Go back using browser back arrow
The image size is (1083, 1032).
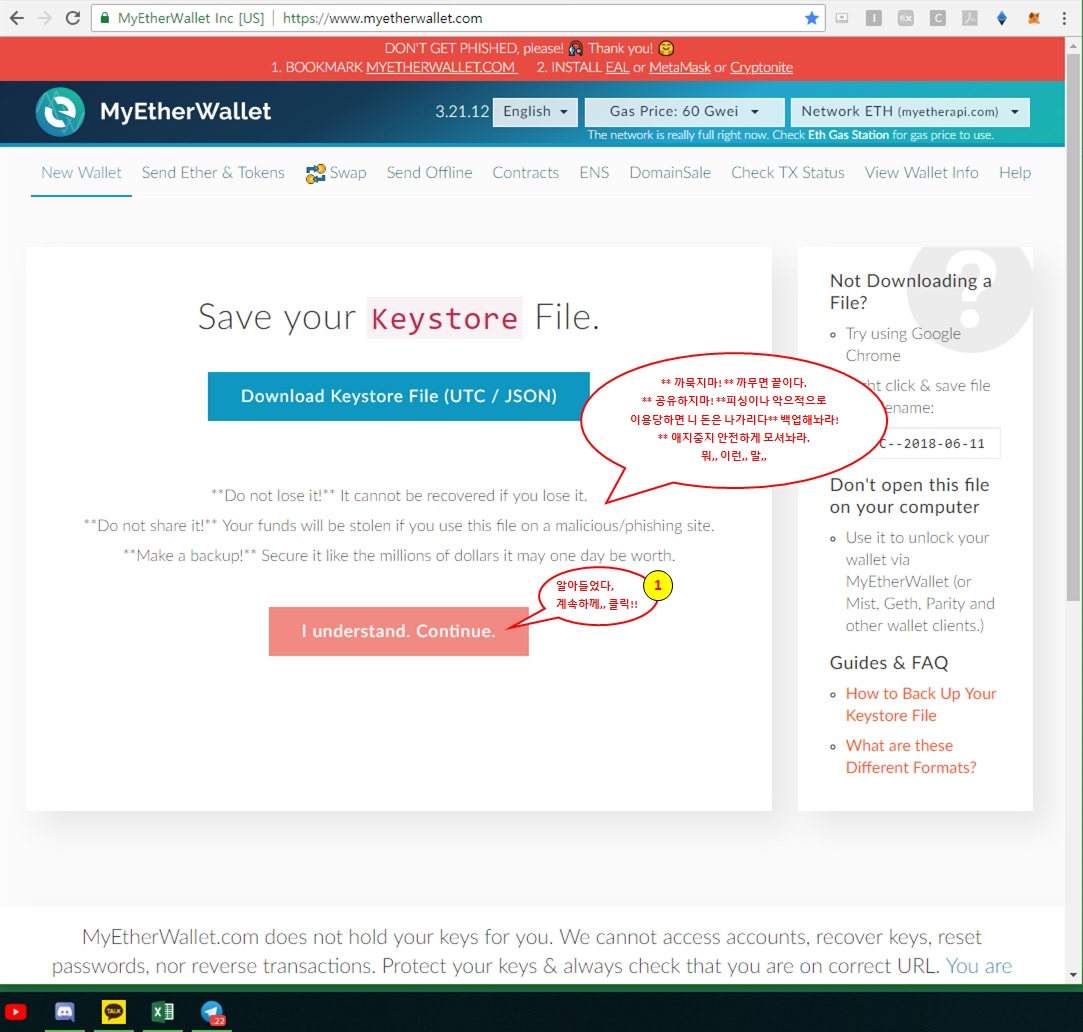click(17, 18)
